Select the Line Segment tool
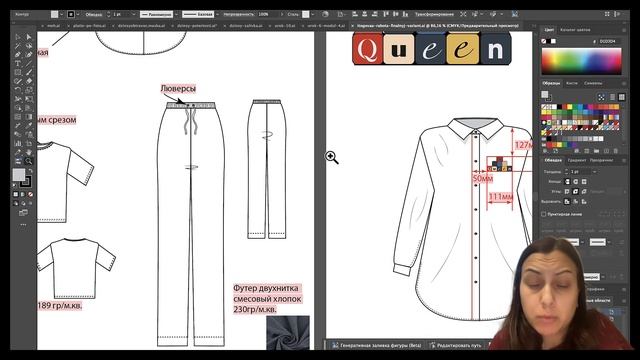640x360 pixels. (x=29, y=64)
